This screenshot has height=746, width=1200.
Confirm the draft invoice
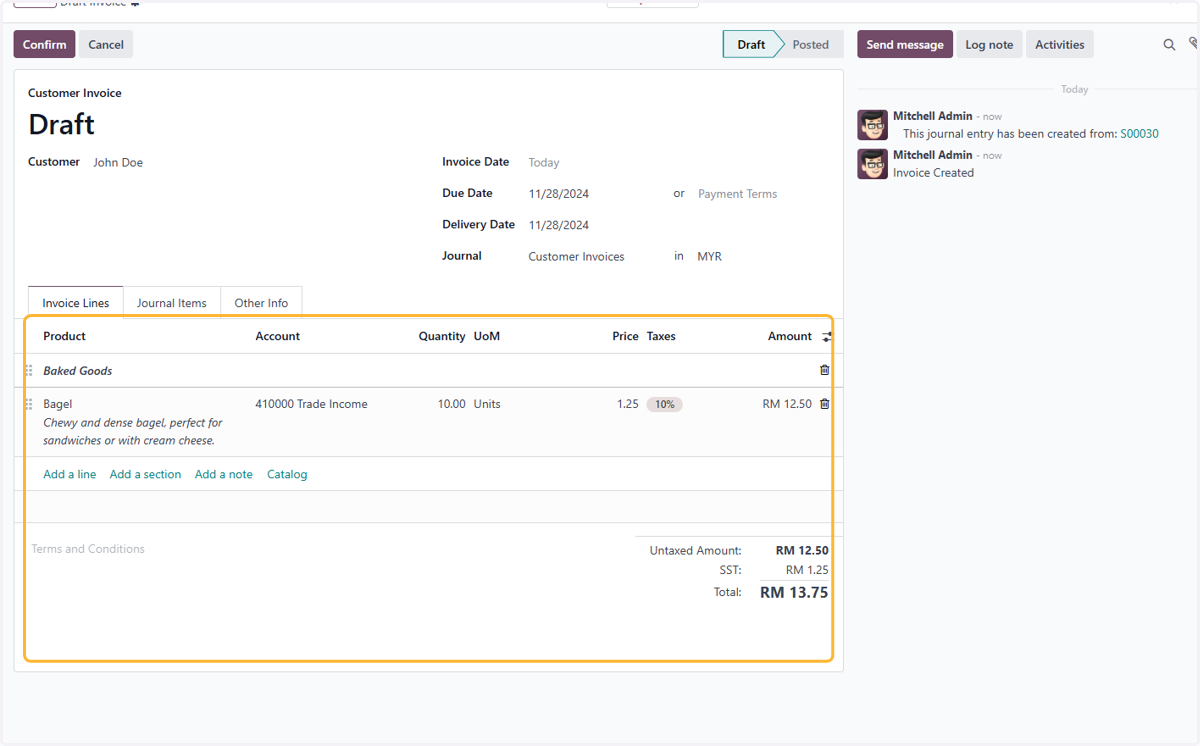point(44,44)
